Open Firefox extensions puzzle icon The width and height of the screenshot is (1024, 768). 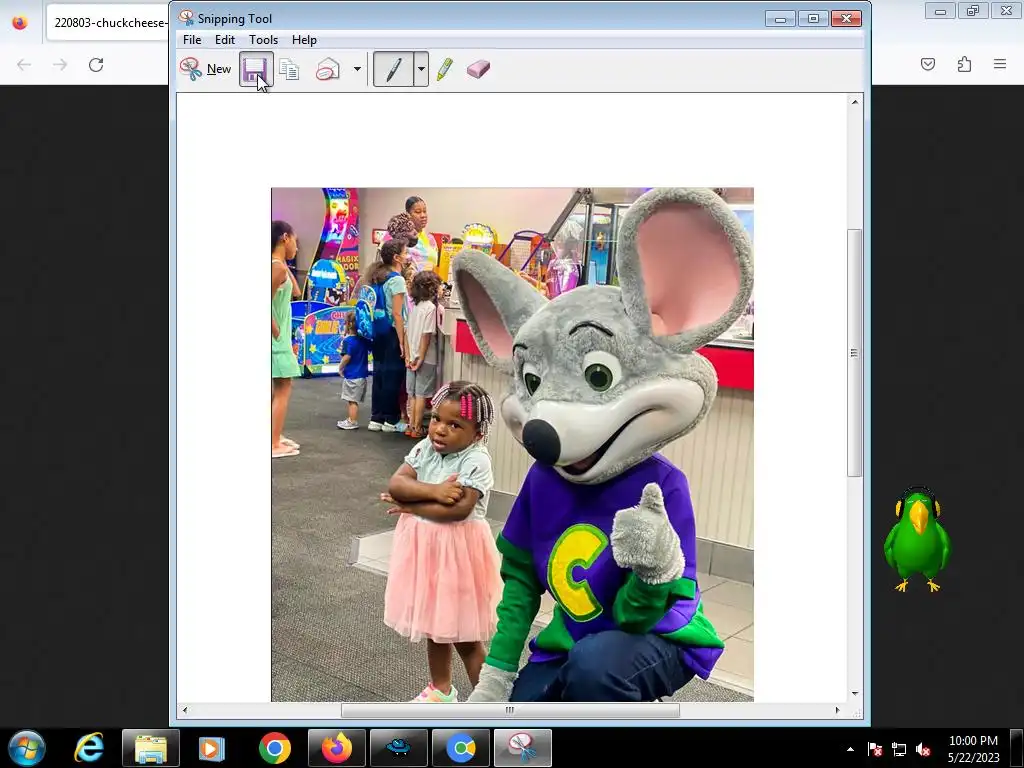tap(964, 64)
